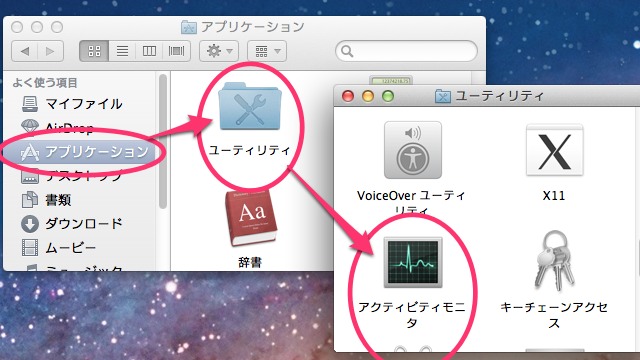The height and width of the screenshot is (360, 640).
Task: Go back with the left arrow button
Action: (24, 51)
